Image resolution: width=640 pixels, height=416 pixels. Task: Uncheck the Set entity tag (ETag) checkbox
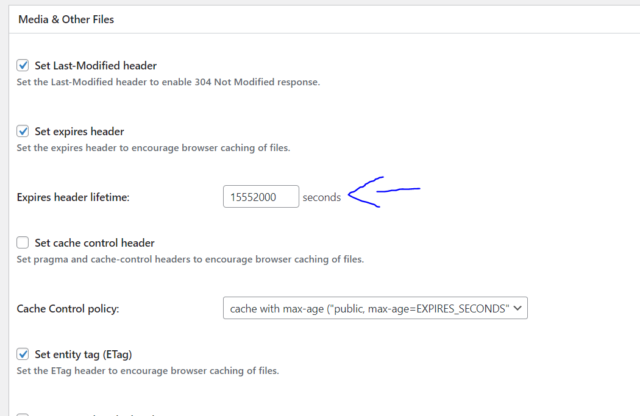[x=24, y=354]
